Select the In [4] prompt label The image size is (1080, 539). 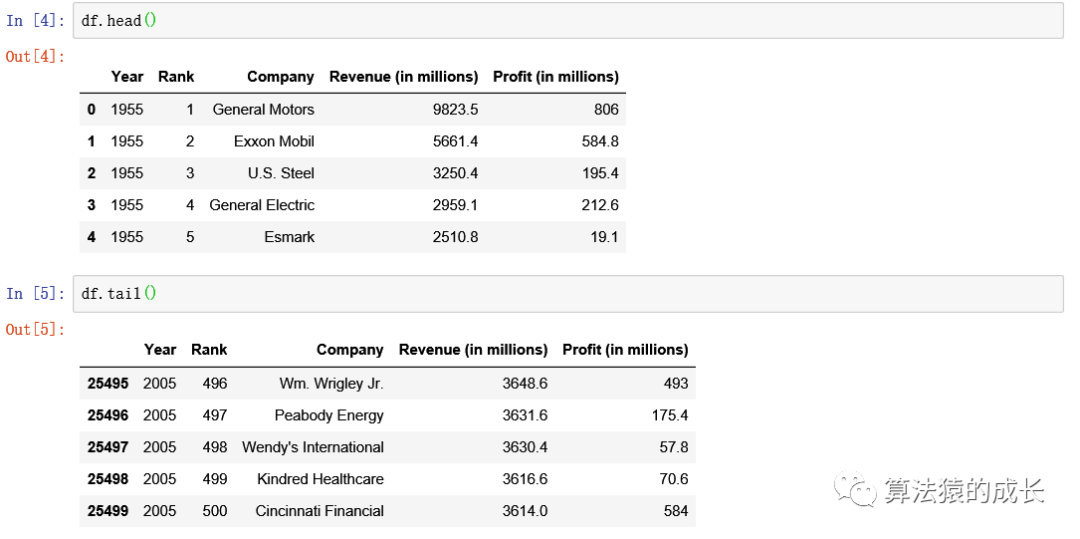pyautogui.click(x=36, y=21)
